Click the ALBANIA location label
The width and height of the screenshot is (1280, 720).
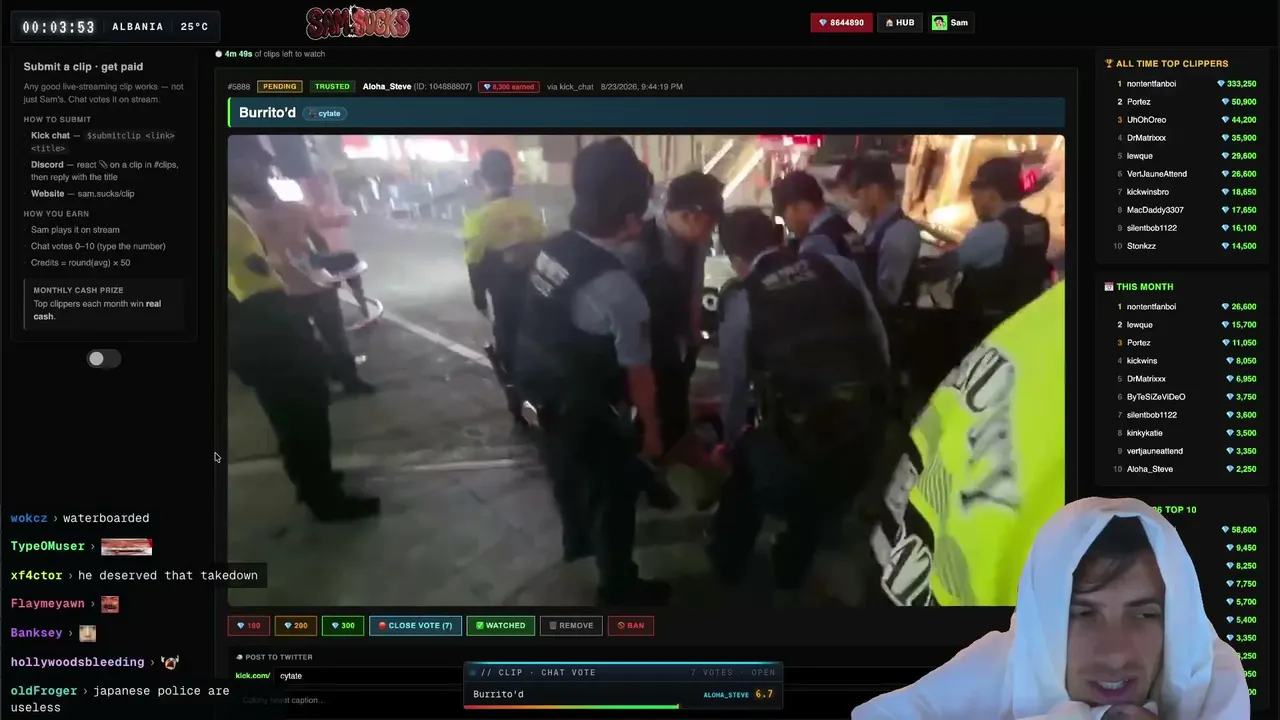tap(138, 27)
